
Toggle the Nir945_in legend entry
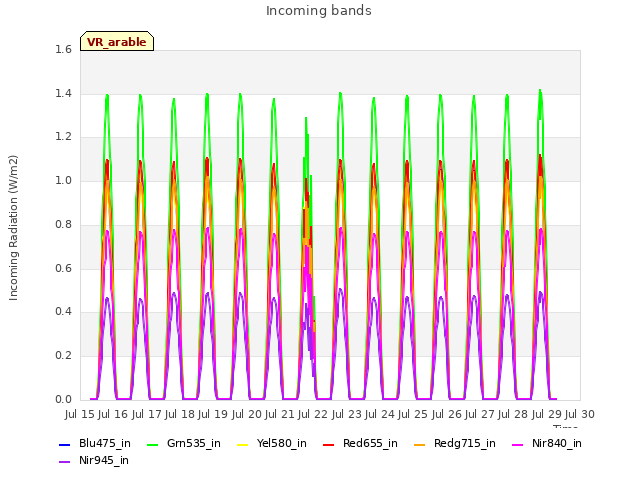pyautogui.click(x=94, y=461)
